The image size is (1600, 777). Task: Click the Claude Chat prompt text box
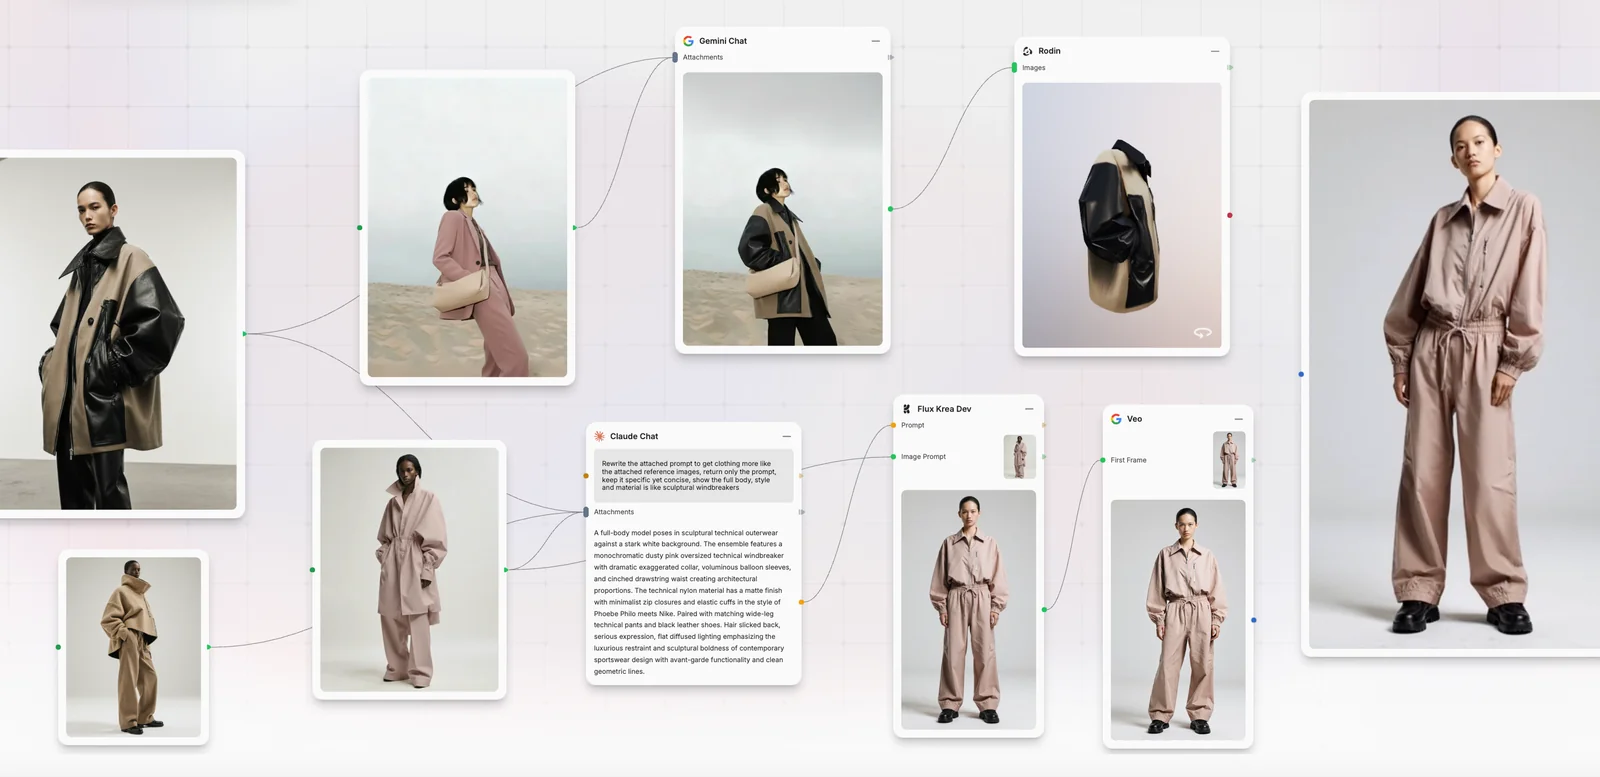[693, 475]
